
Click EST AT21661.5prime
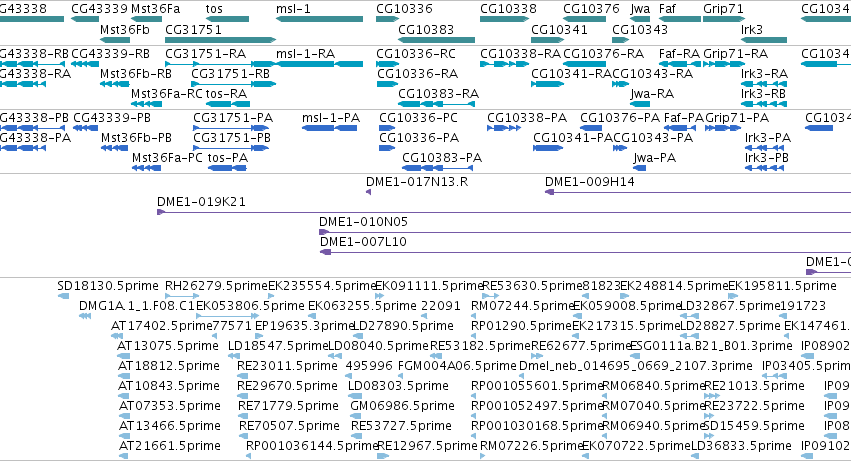(x=169, y=446)
